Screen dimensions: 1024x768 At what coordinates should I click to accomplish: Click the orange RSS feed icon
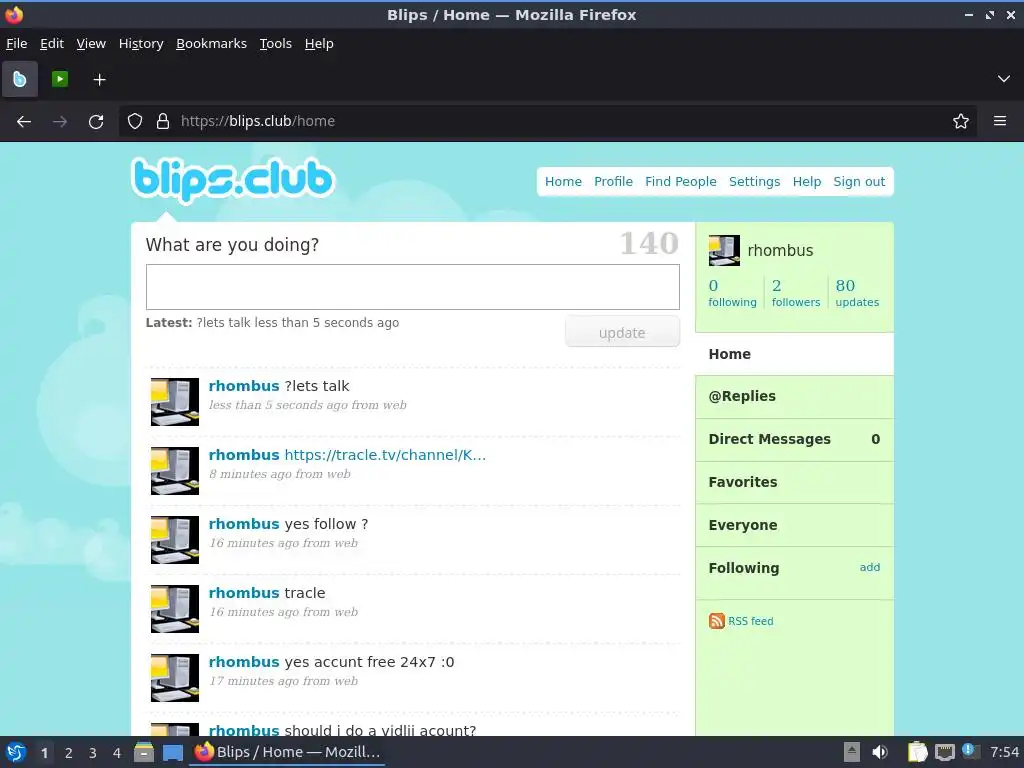[x=716, y=621]
